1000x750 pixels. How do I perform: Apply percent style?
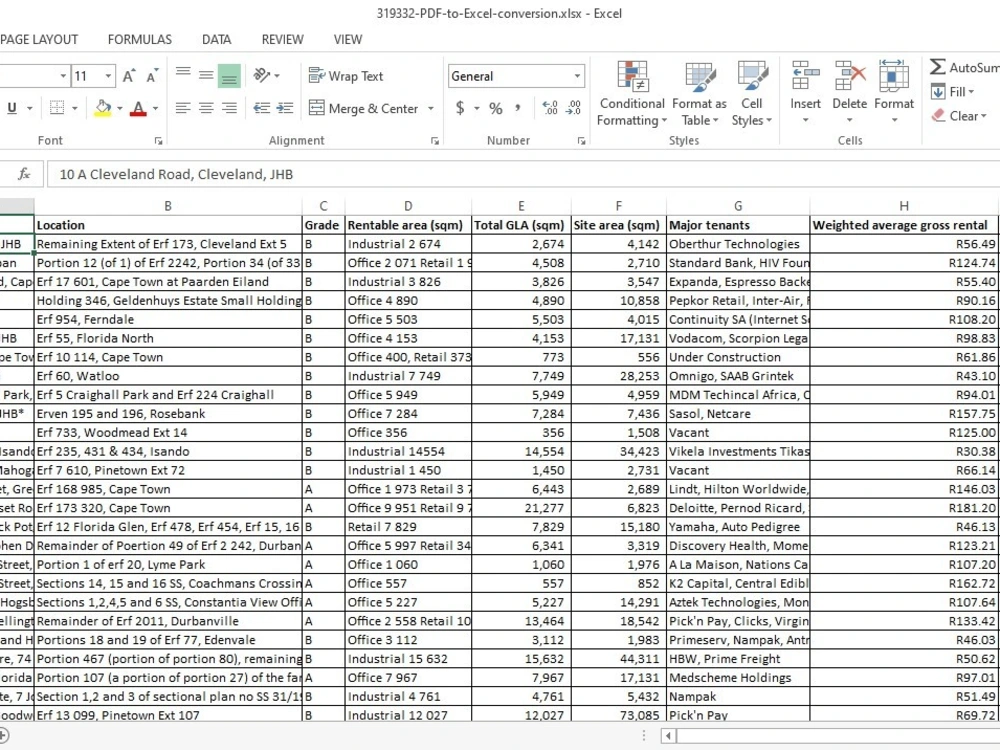[496, 108]
